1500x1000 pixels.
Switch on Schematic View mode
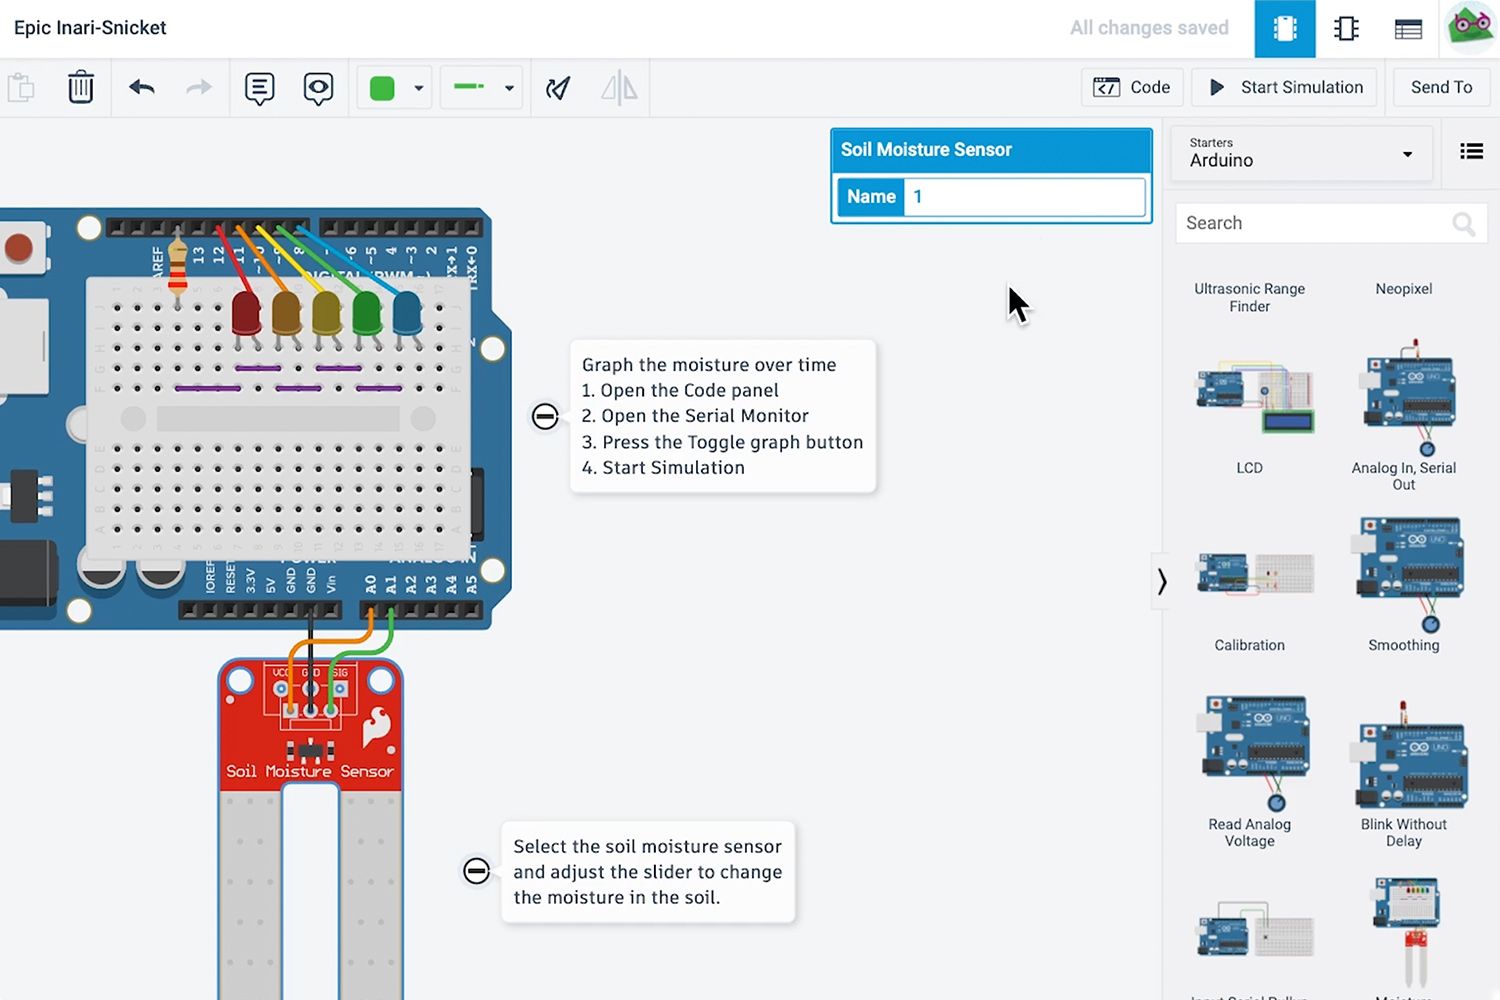(x=1346, y=28)
